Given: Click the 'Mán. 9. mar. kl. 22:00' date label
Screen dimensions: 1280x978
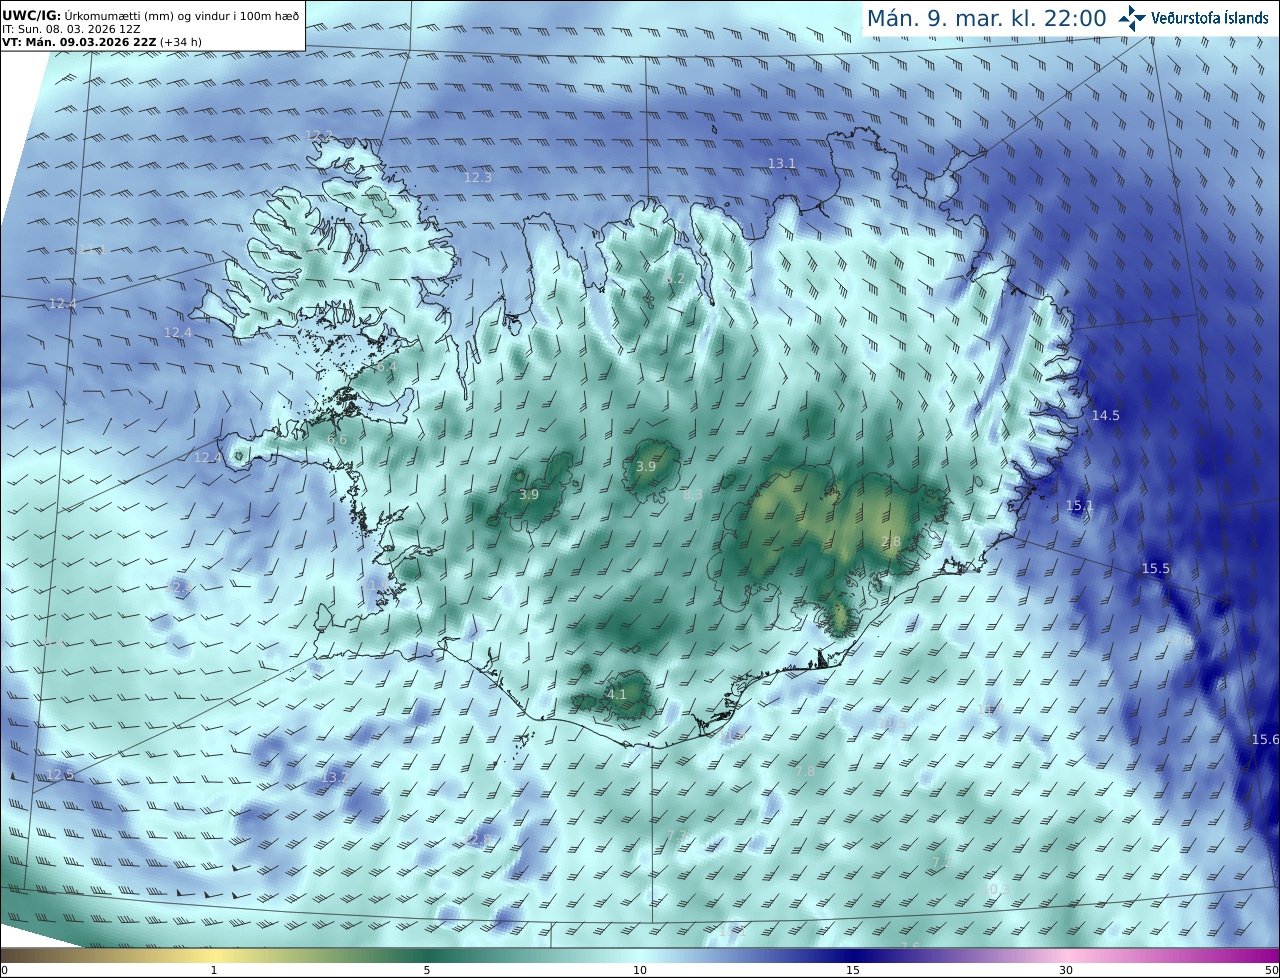Looking at the screenshot, I should (x=986, y=18).
